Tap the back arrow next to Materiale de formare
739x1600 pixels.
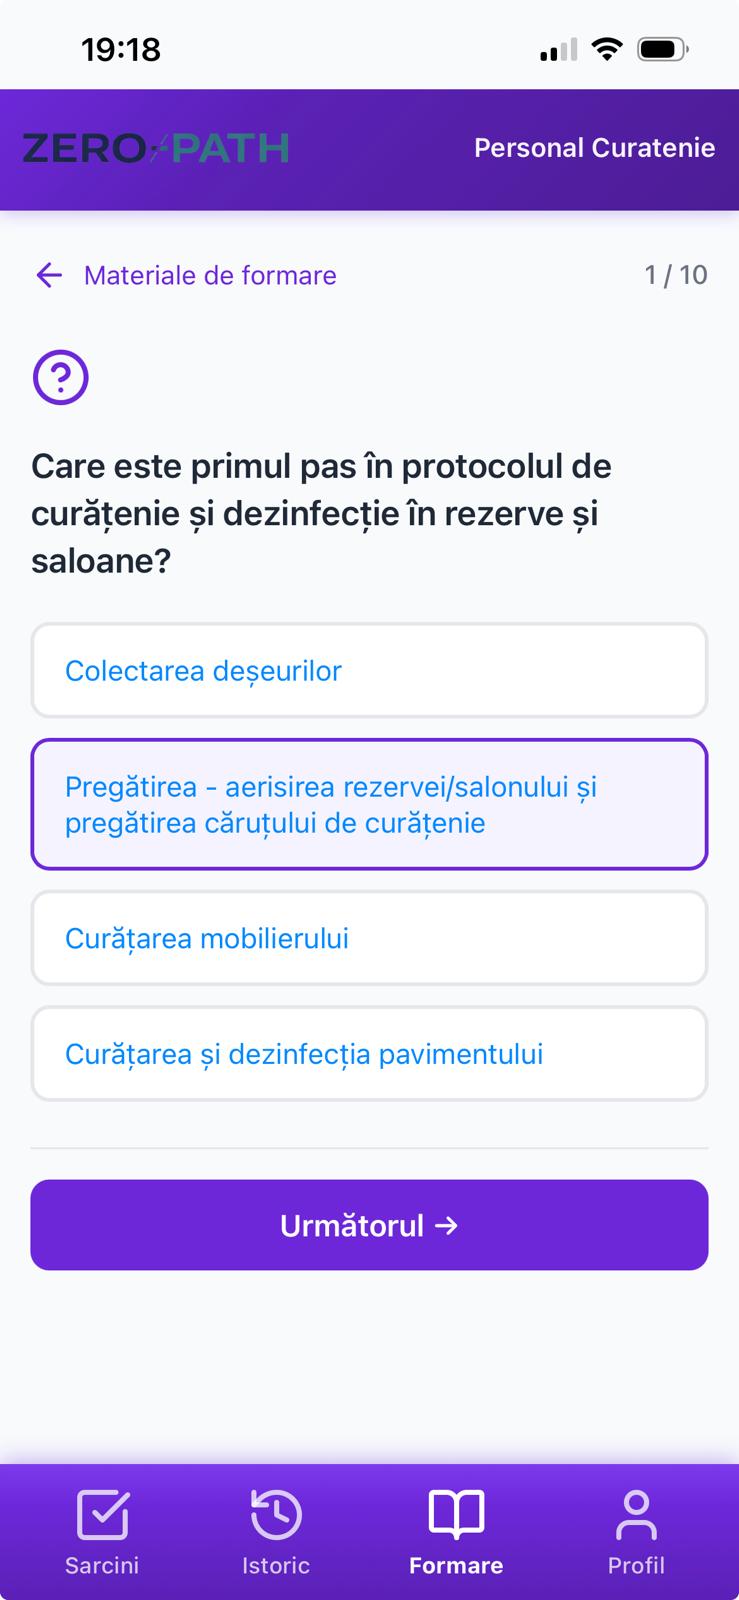point(48,275)
